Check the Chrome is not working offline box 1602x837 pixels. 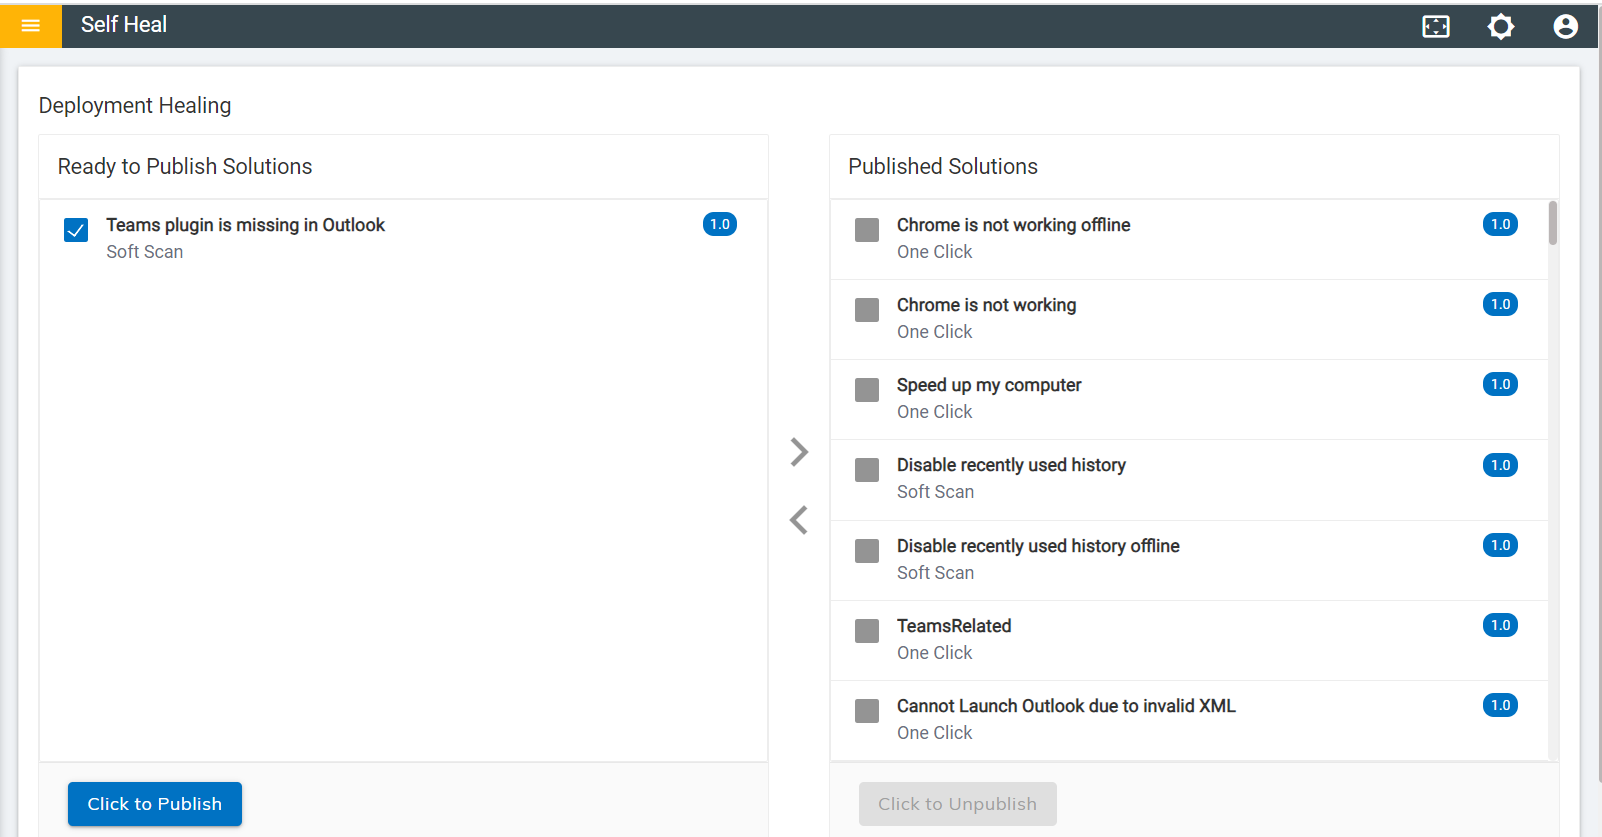[867, 230]
